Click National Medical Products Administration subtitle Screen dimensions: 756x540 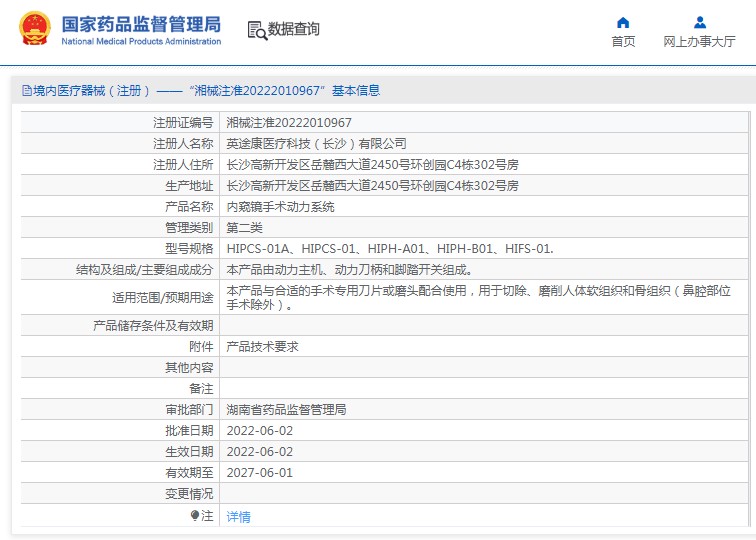141,41
